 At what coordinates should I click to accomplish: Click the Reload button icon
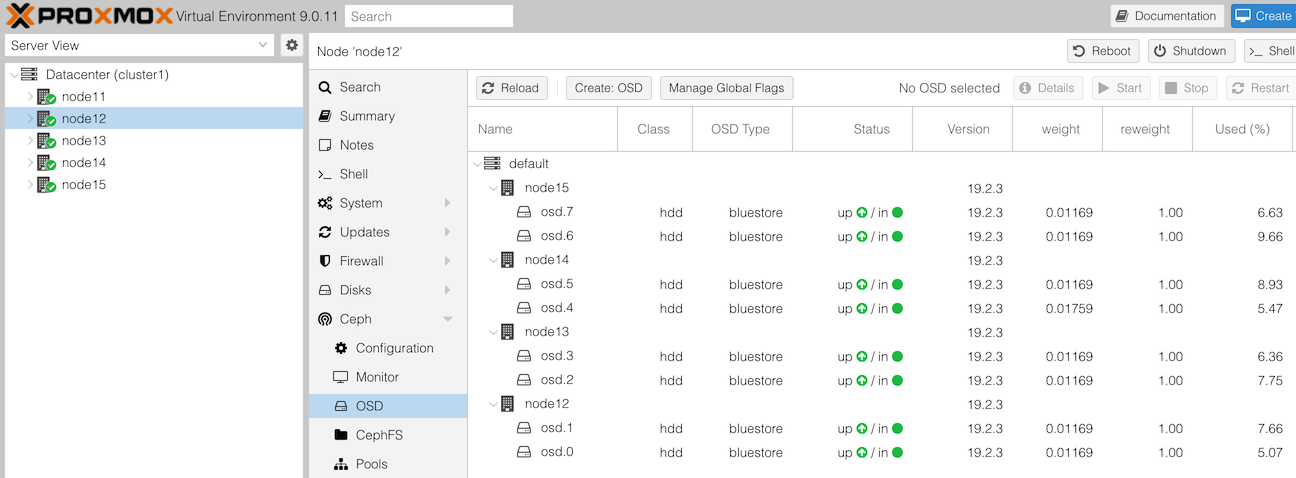tap(488, 88)
